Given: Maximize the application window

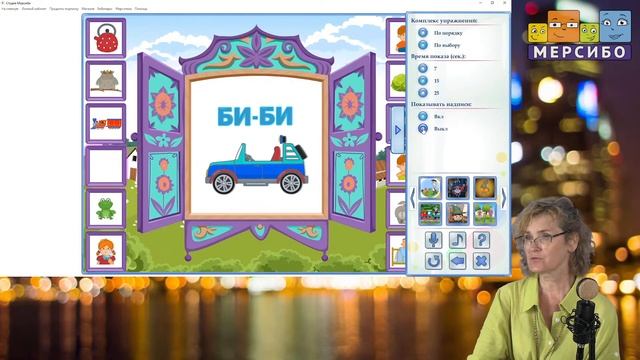Looking at the screenshot, I should click(492, 3).
